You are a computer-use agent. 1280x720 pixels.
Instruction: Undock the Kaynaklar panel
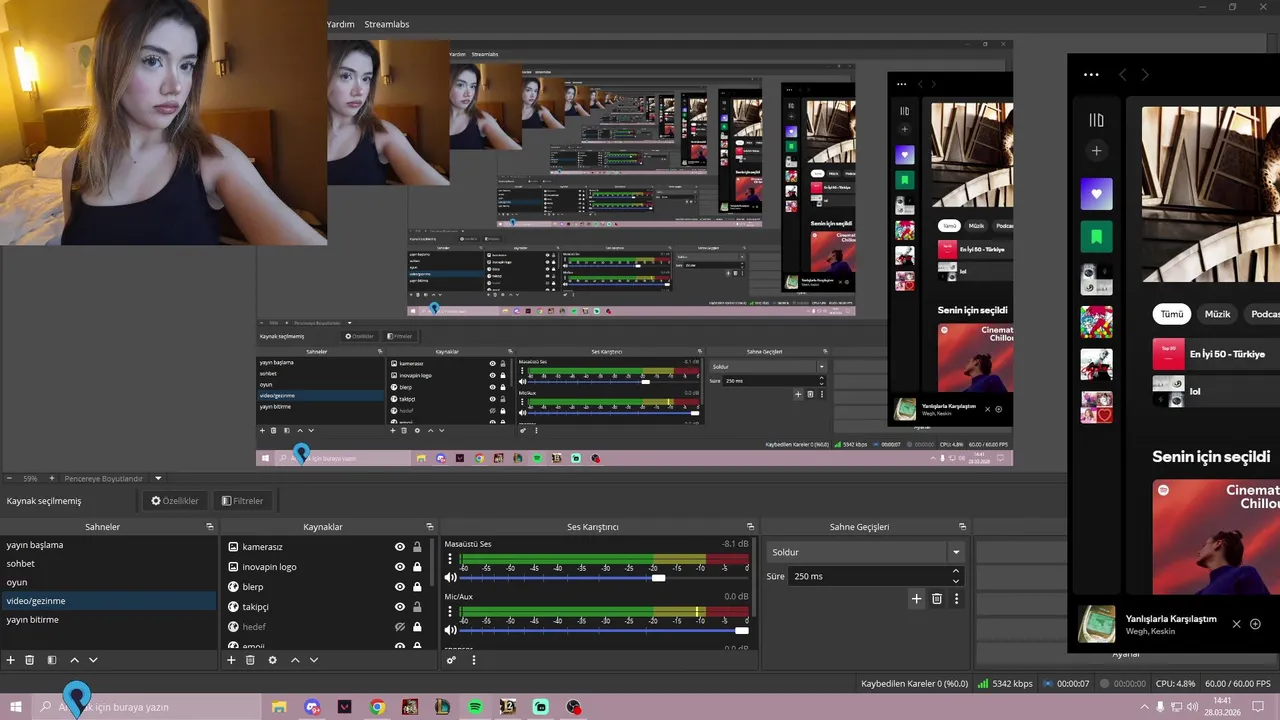[x=430, y=527]
